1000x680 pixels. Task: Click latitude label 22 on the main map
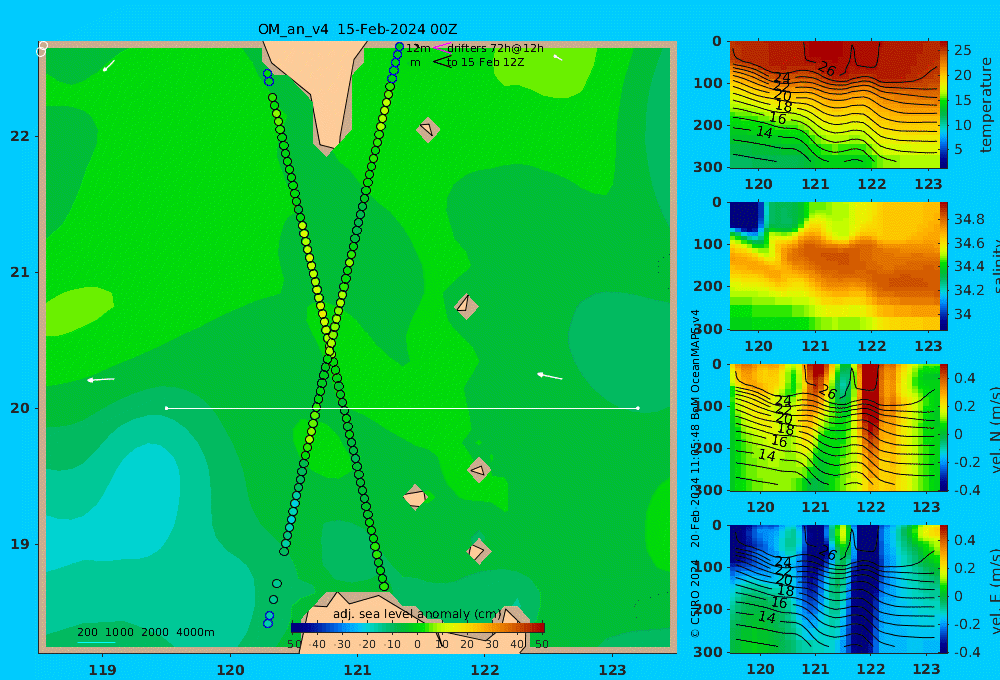click(x=20, y=137)
